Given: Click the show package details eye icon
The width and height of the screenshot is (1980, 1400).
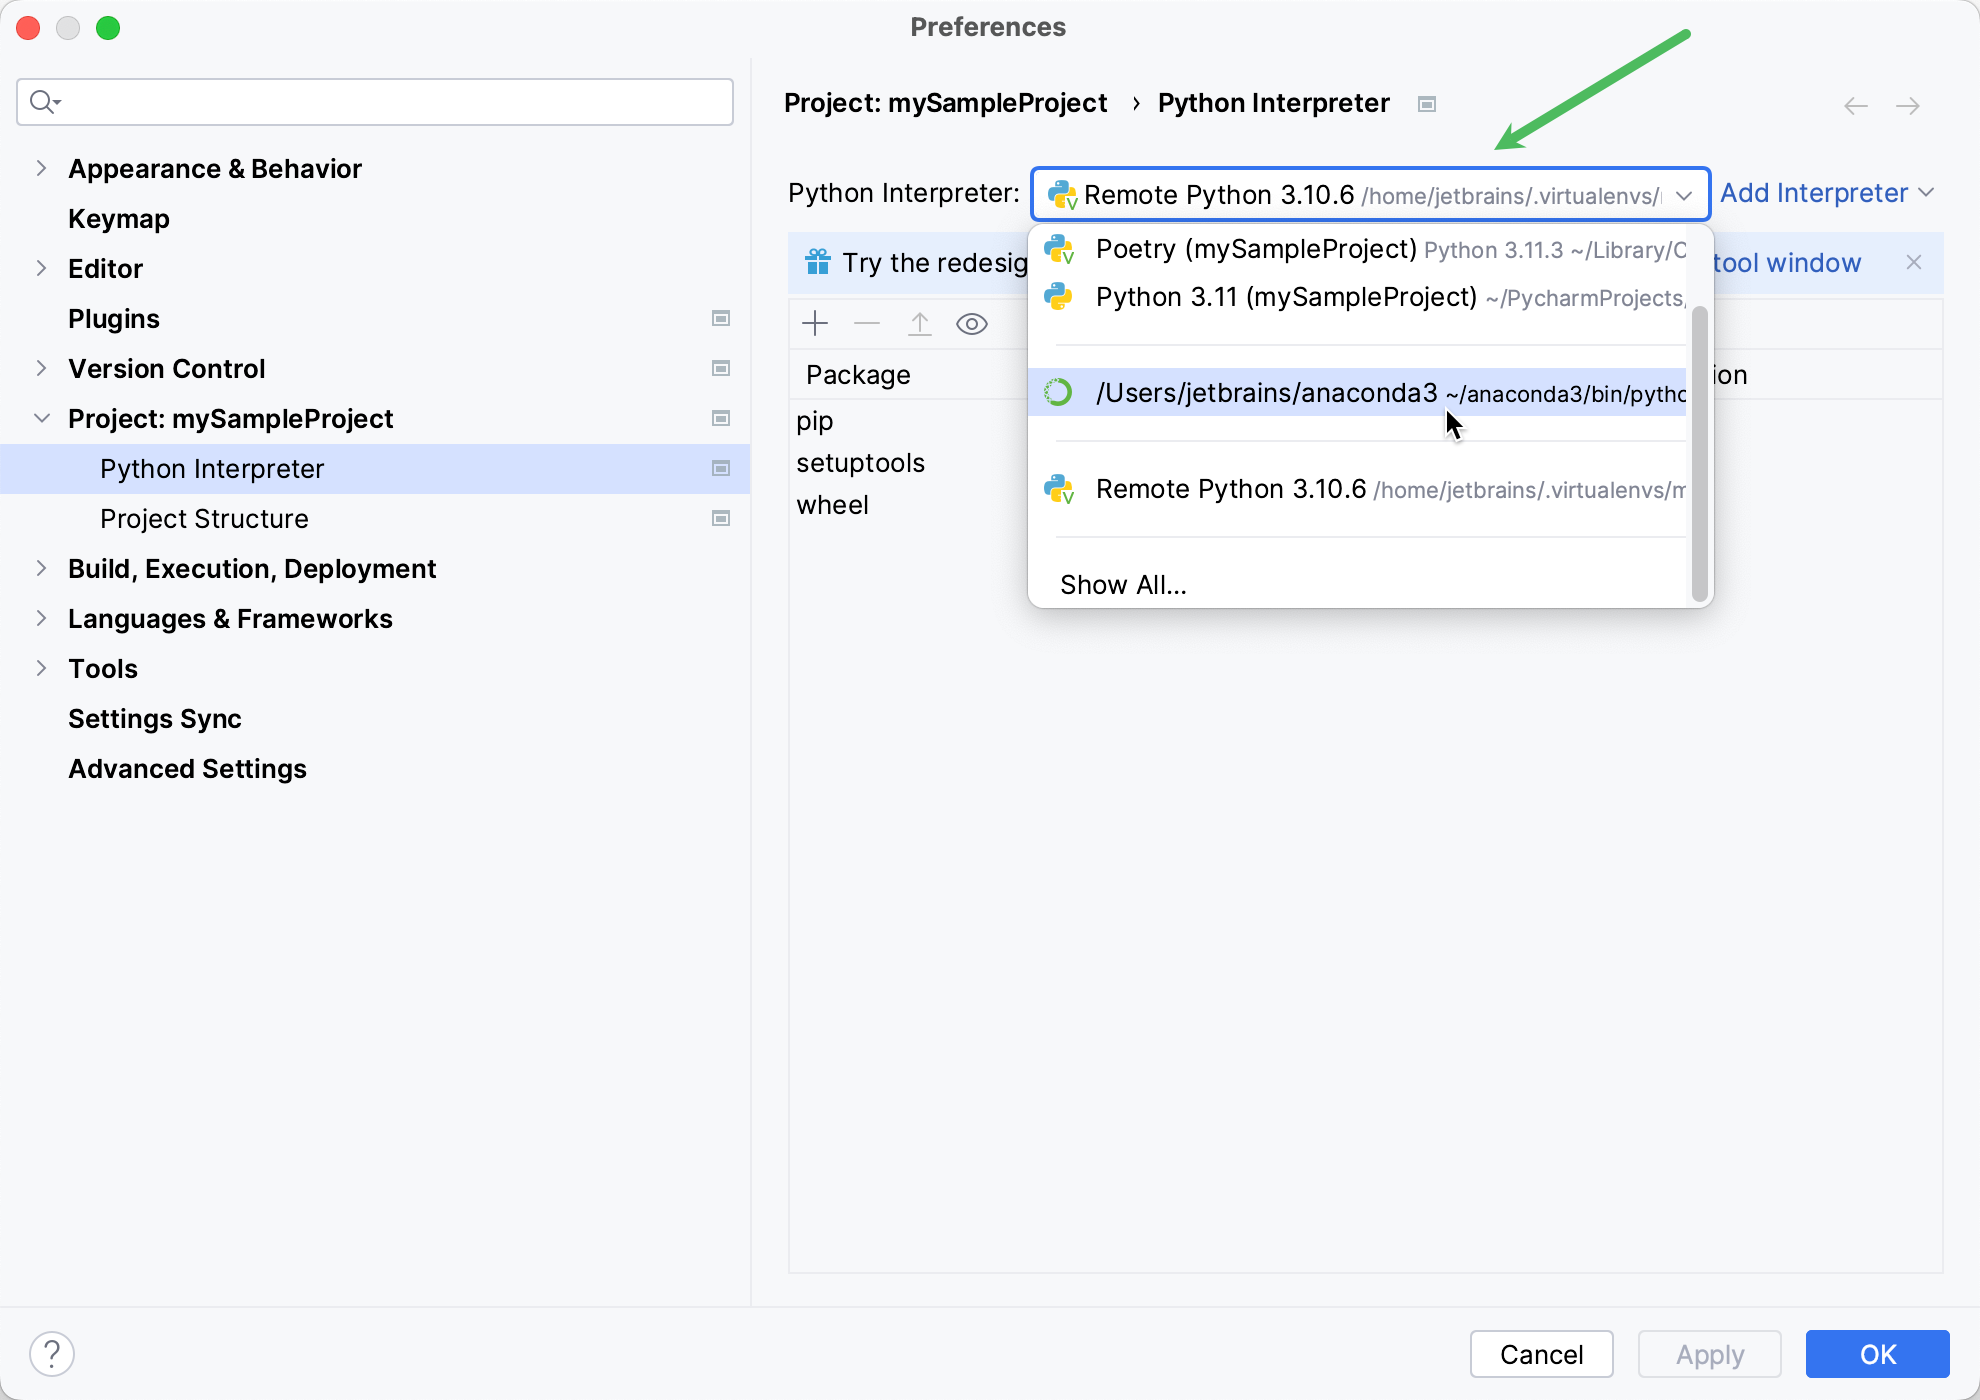Looking at the screenshot, I should [971, 323].
